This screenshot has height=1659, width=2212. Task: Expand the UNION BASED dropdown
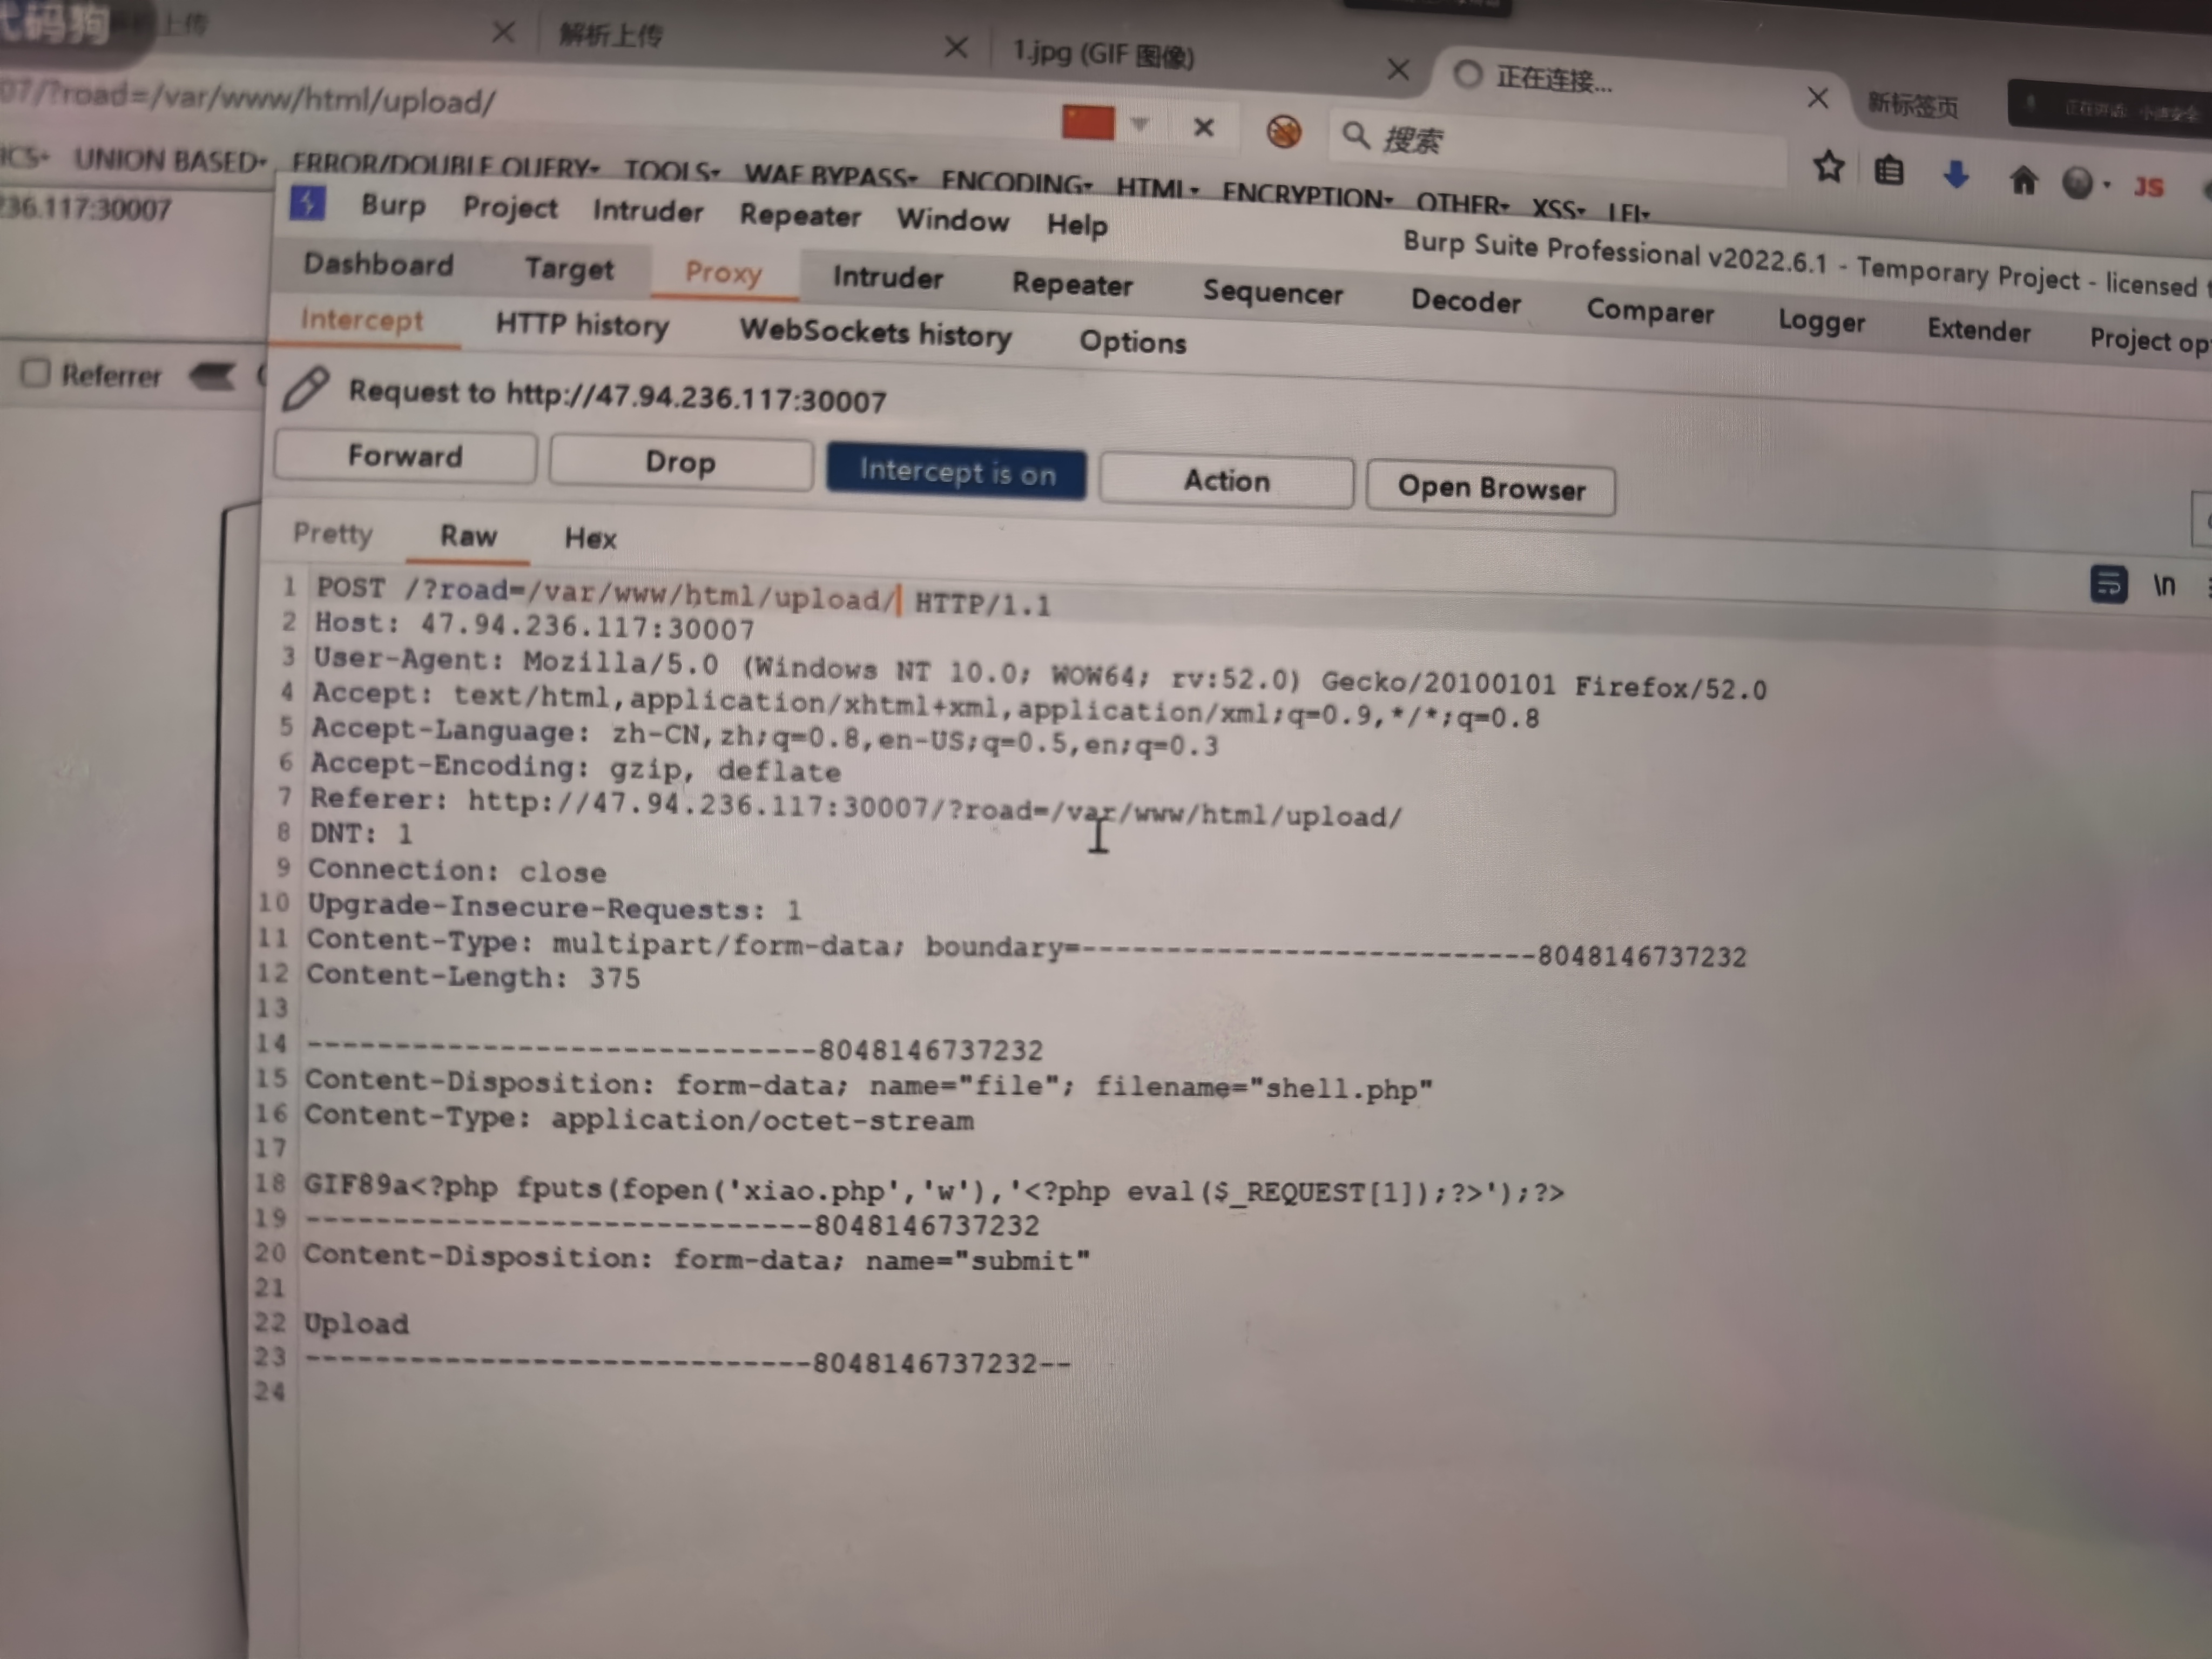pos(170,160)
